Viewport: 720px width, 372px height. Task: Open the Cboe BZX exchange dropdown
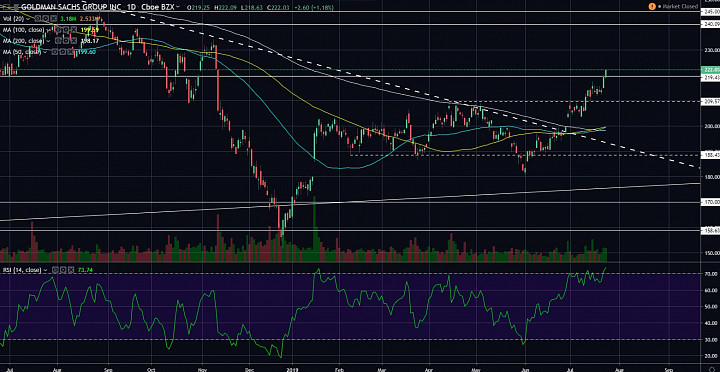coord(161,7)
